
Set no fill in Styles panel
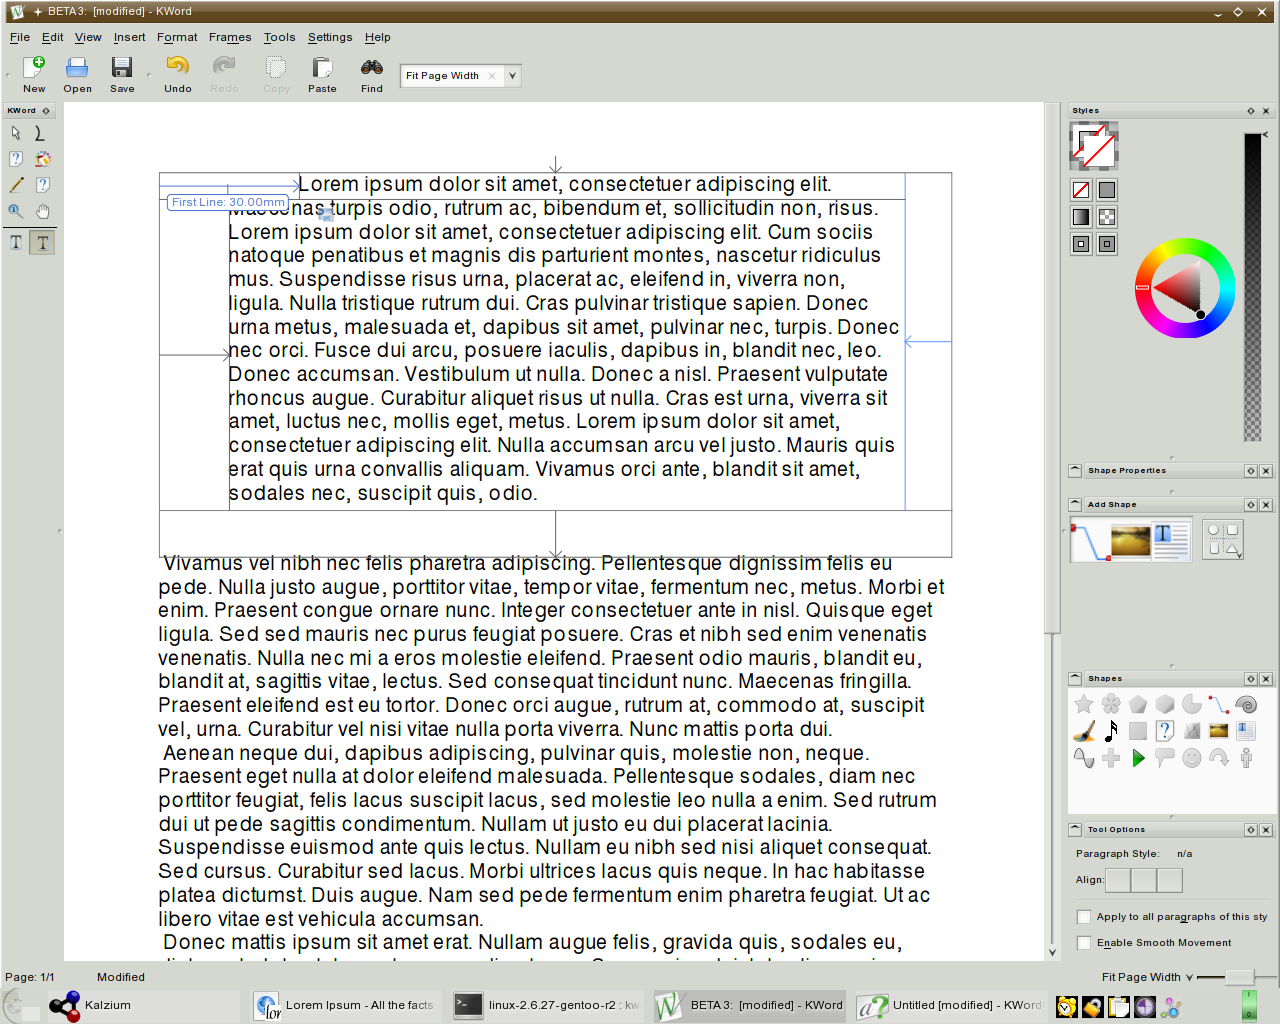1081,190
